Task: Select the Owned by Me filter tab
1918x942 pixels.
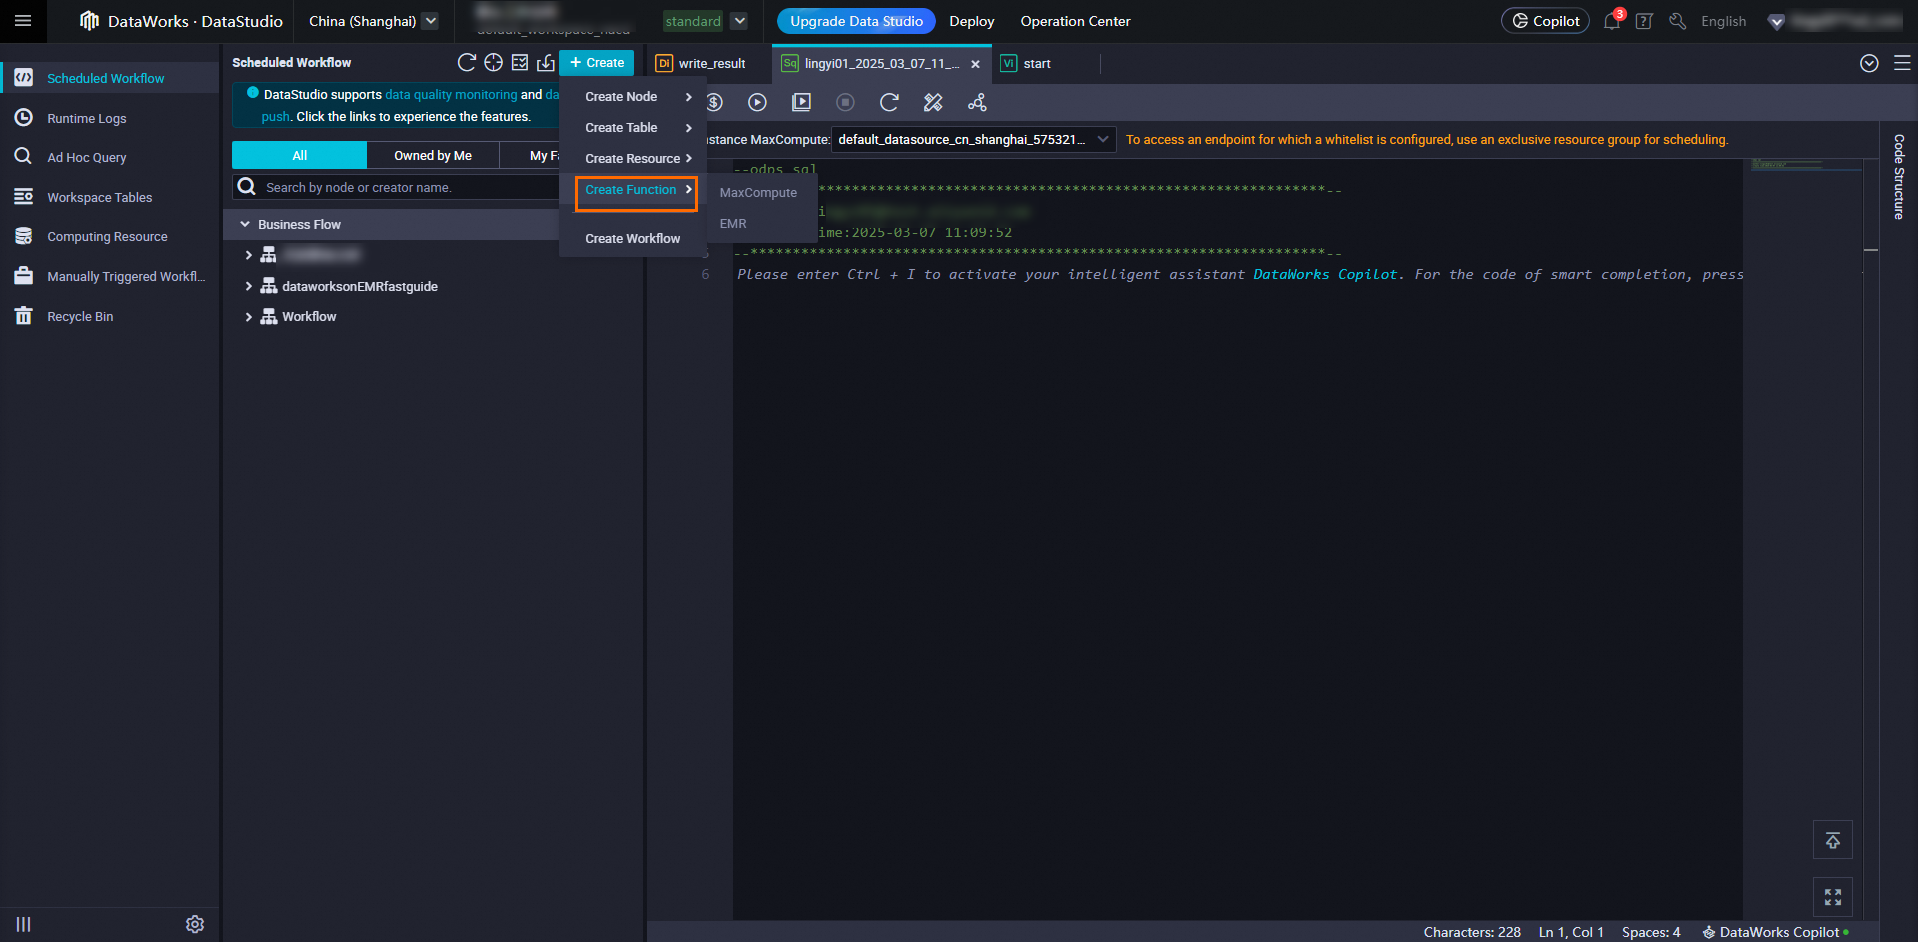Action: click(432, 156)
